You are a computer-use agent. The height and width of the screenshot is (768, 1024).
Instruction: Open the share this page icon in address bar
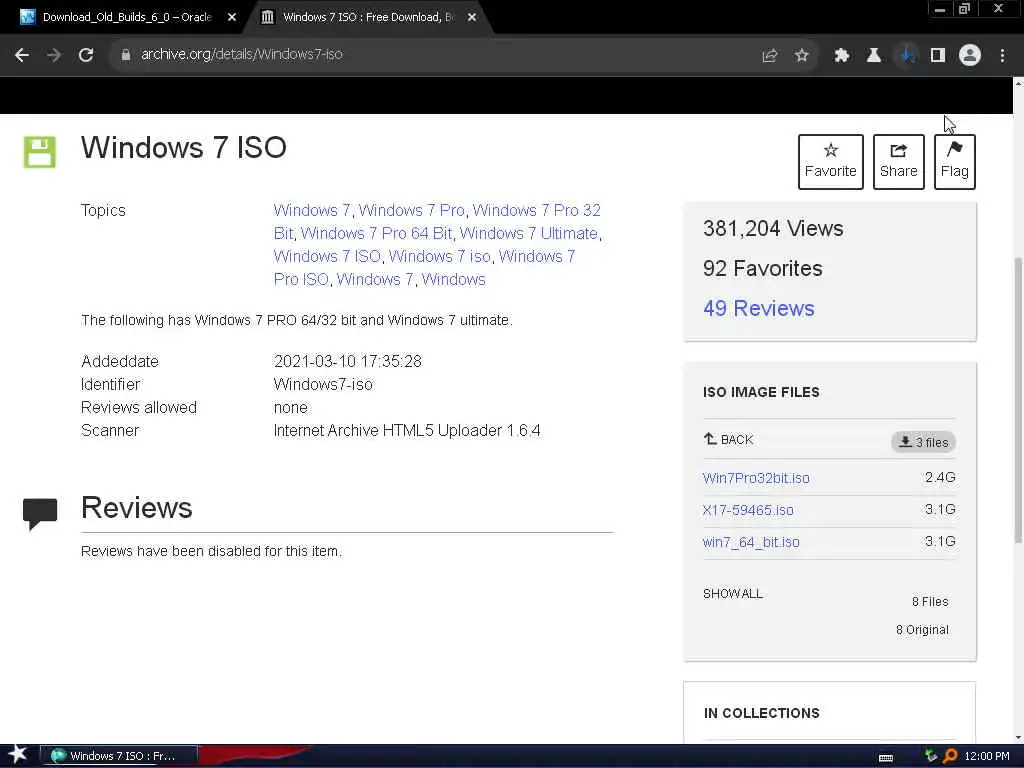pyautogui.click(x=770, y=56)
